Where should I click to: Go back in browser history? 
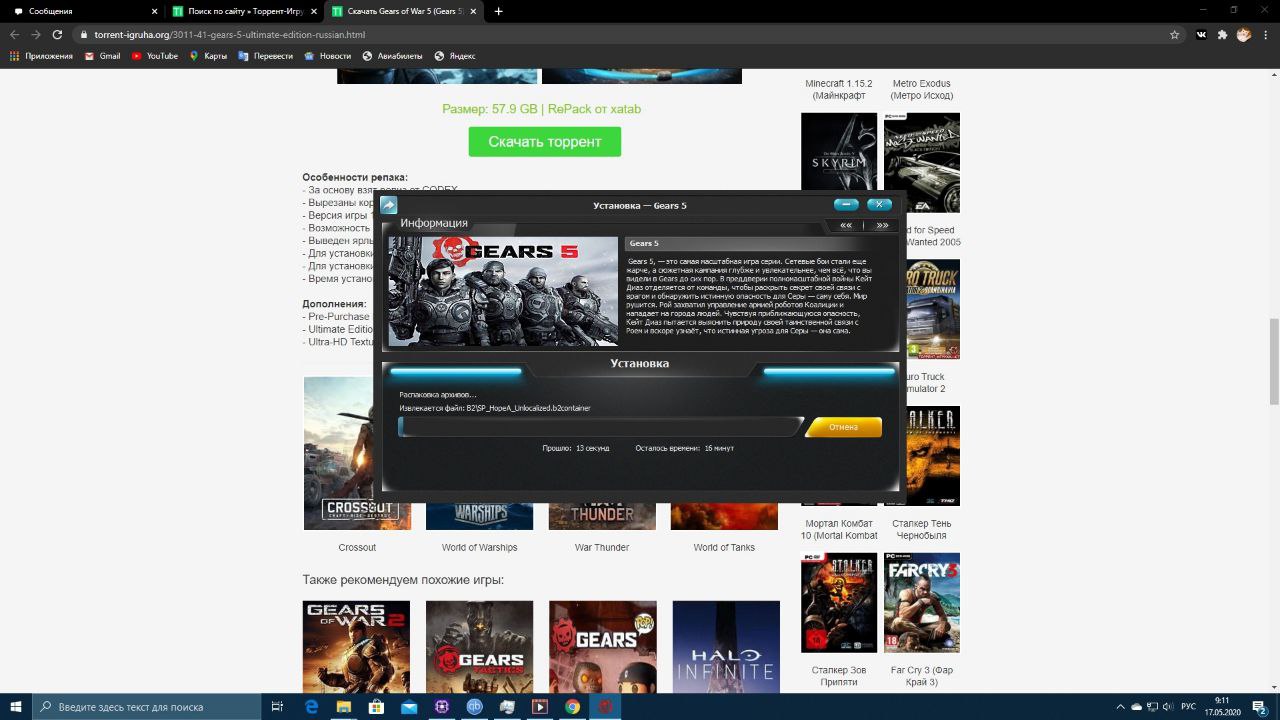click(14, 34)
